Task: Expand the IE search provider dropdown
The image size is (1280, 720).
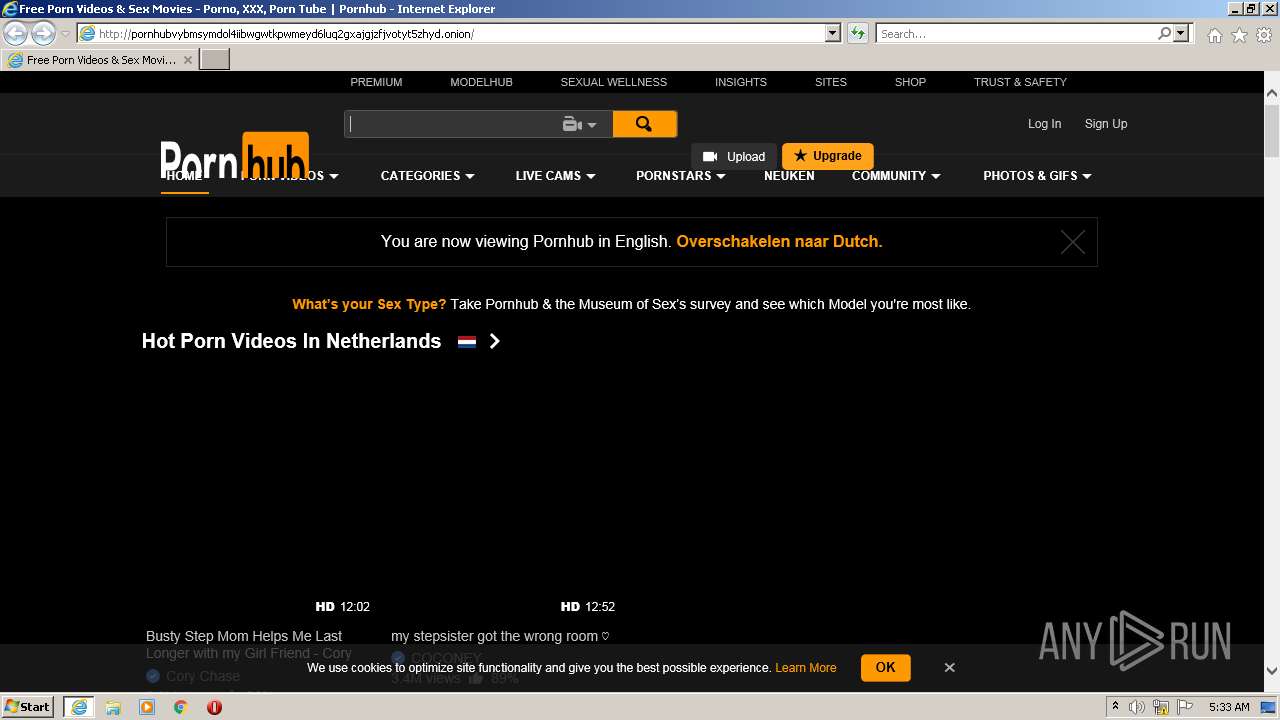Action: (x=1181, y=33)
